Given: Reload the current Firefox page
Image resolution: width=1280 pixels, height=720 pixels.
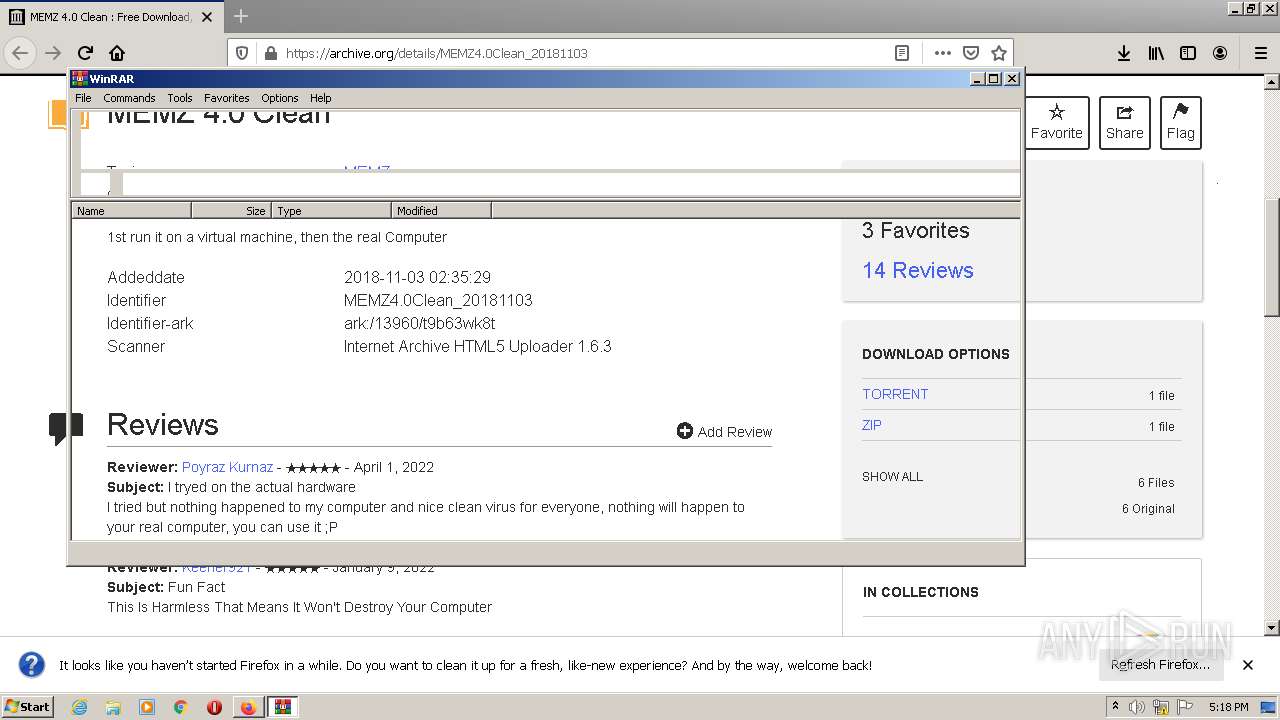Looking at the screenshot, I should click(85, 53).
